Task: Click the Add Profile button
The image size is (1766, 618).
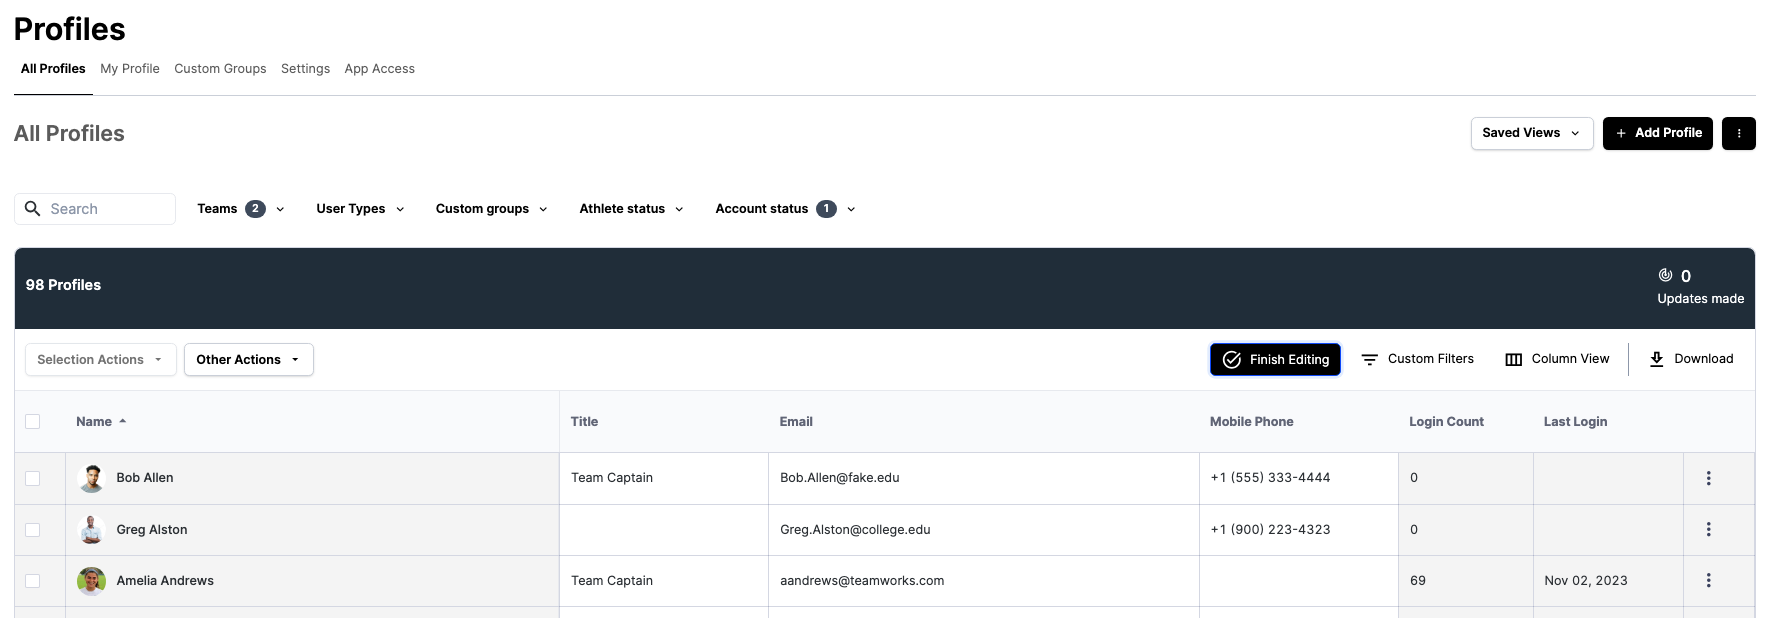Action: [x=1657, y=133]
